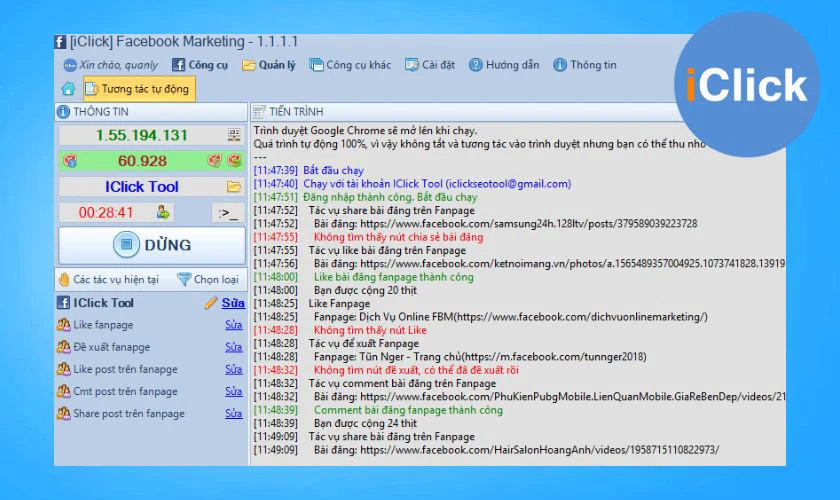Click the first right-side meat icon beside 60.928
The width and height of the screenshot is (840, 500).
[x=214, y=161]
